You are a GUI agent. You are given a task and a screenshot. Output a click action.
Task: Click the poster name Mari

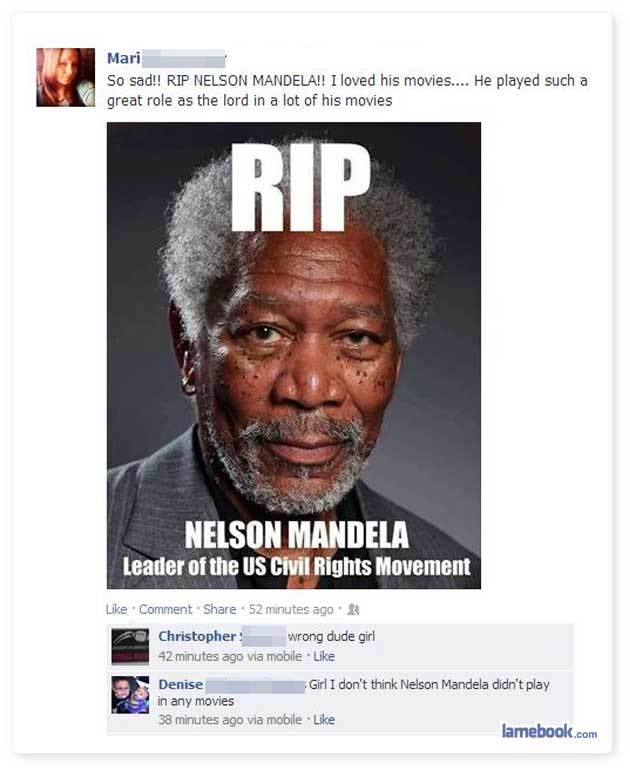(124, 58)
